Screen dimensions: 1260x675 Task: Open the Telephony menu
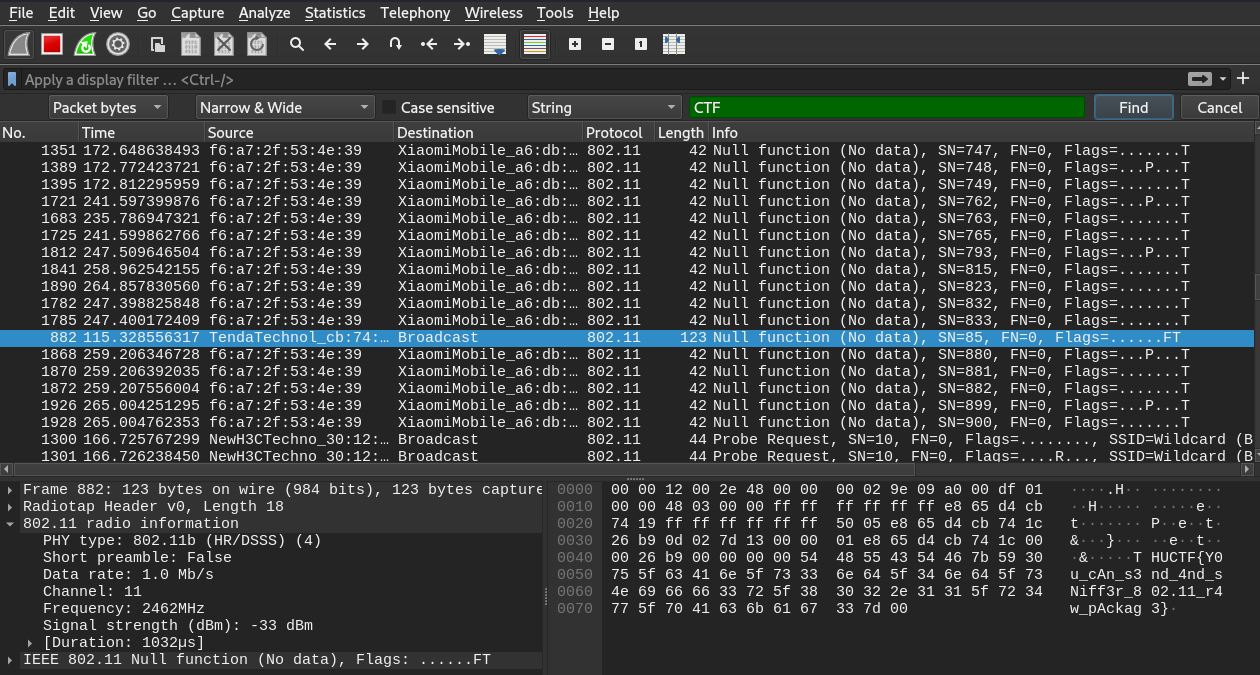[415, 13]
